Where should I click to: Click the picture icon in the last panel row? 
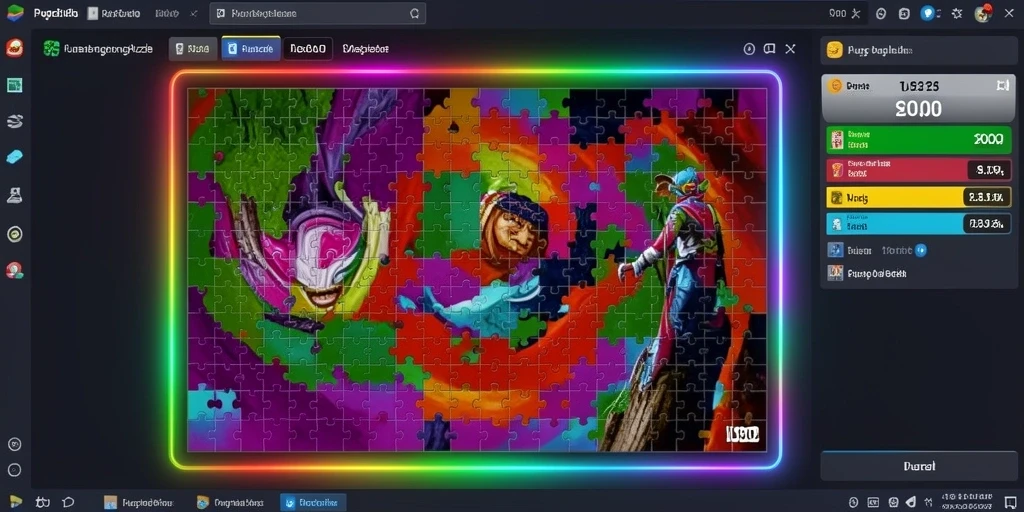point(835,273)
